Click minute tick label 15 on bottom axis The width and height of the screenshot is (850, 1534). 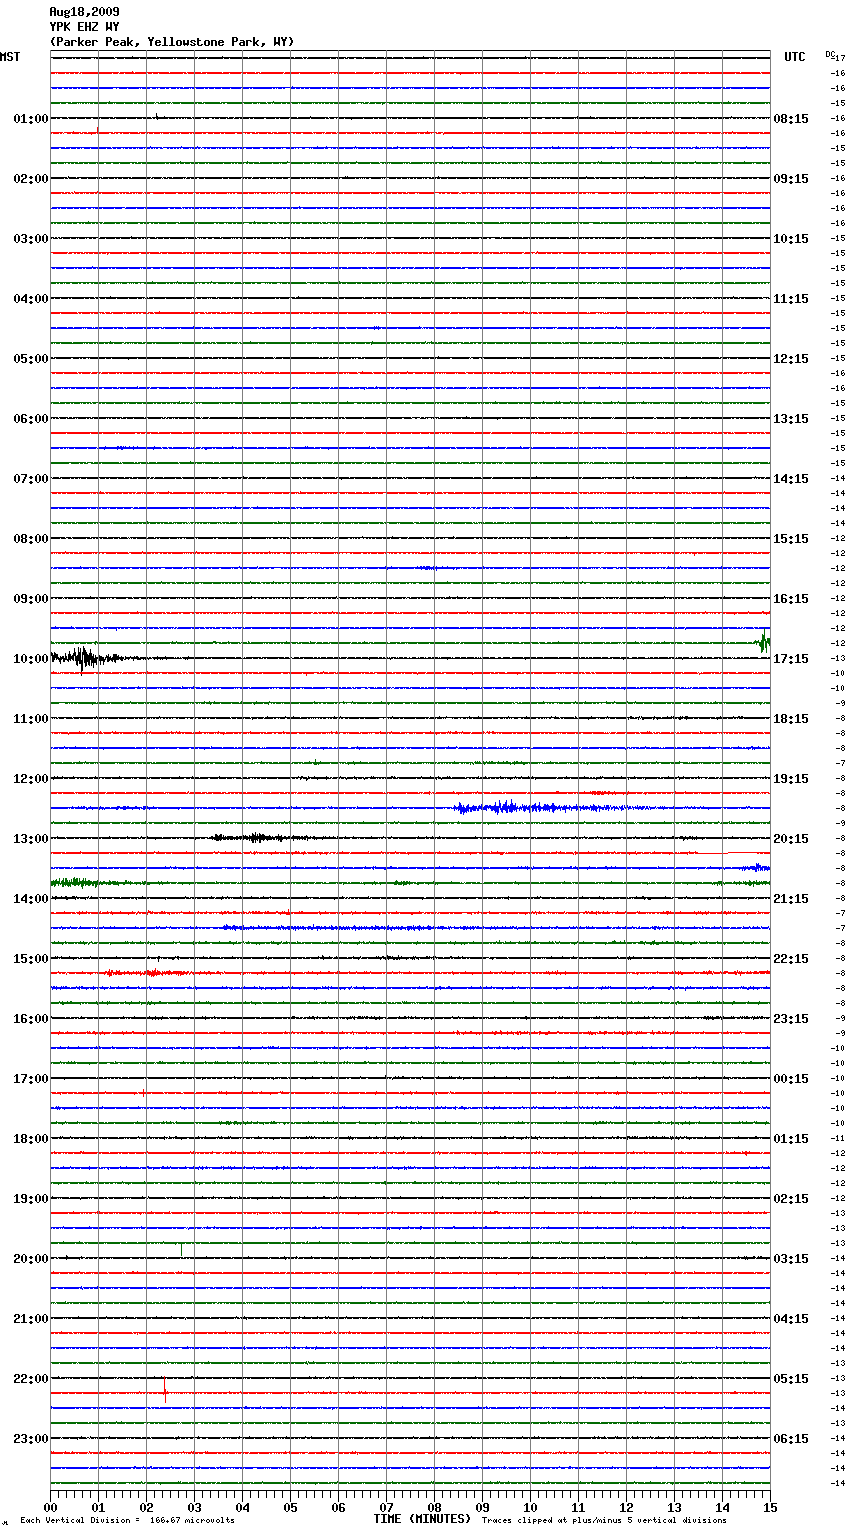[769, 1507]
